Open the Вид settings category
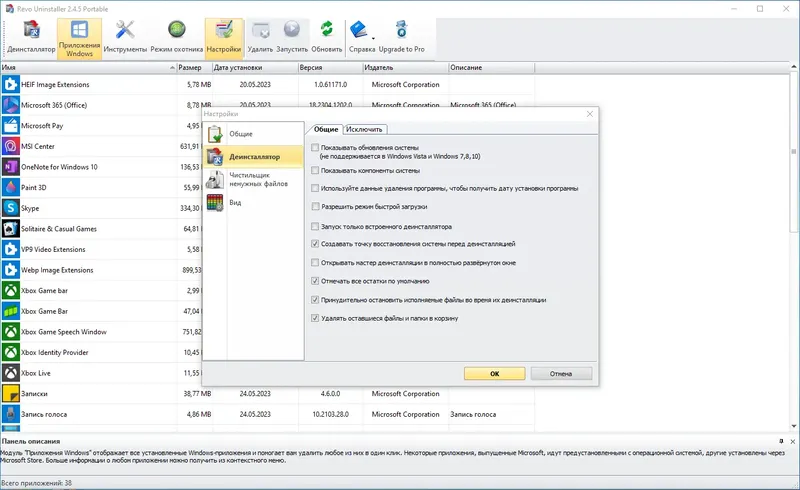This screenshot has height=490, width=800. point(254,203)
